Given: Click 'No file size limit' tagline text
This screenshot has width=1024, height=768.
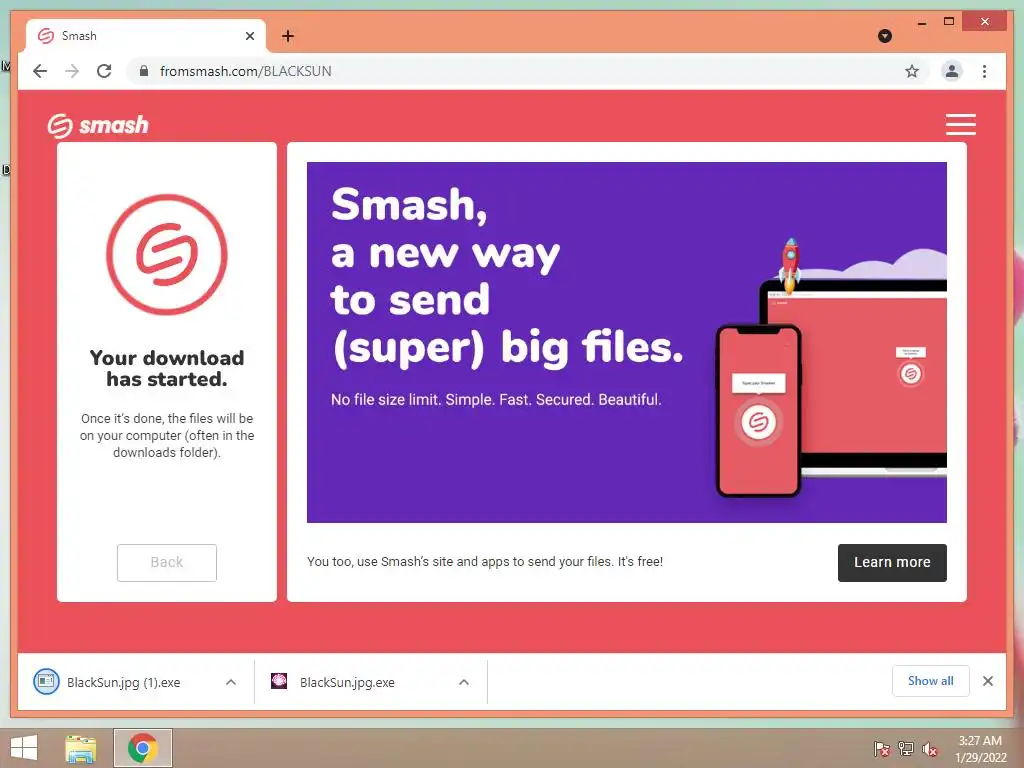Looking at the screenshot, I should 496,400.
